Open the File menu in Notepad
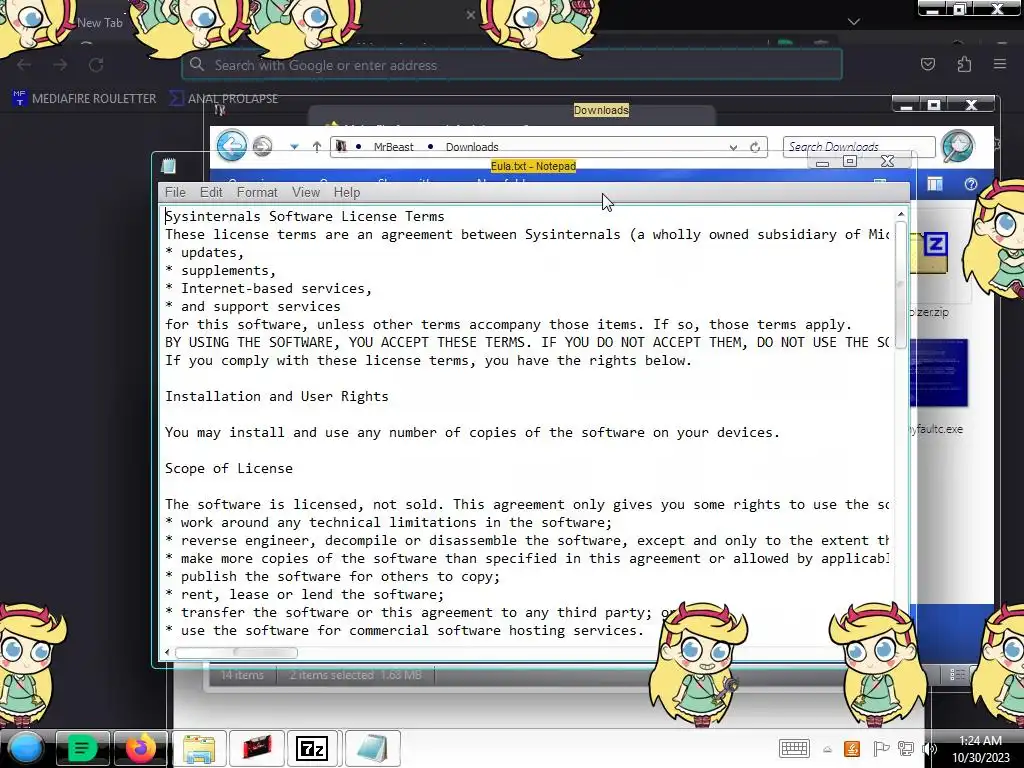The width and height of the screenshot is (1024, 768). 175,192
